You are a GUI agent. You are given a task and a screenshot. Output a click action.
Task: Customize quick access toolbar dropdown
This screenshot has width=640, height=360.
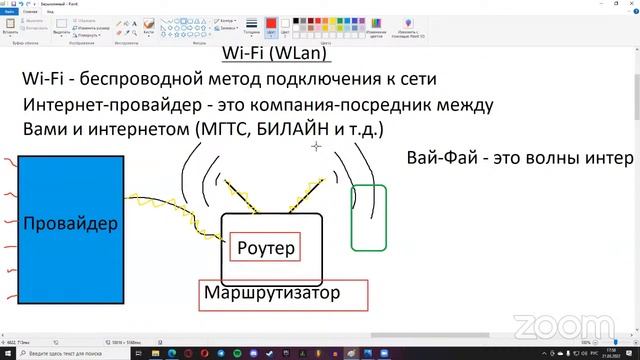pos(35,4)
